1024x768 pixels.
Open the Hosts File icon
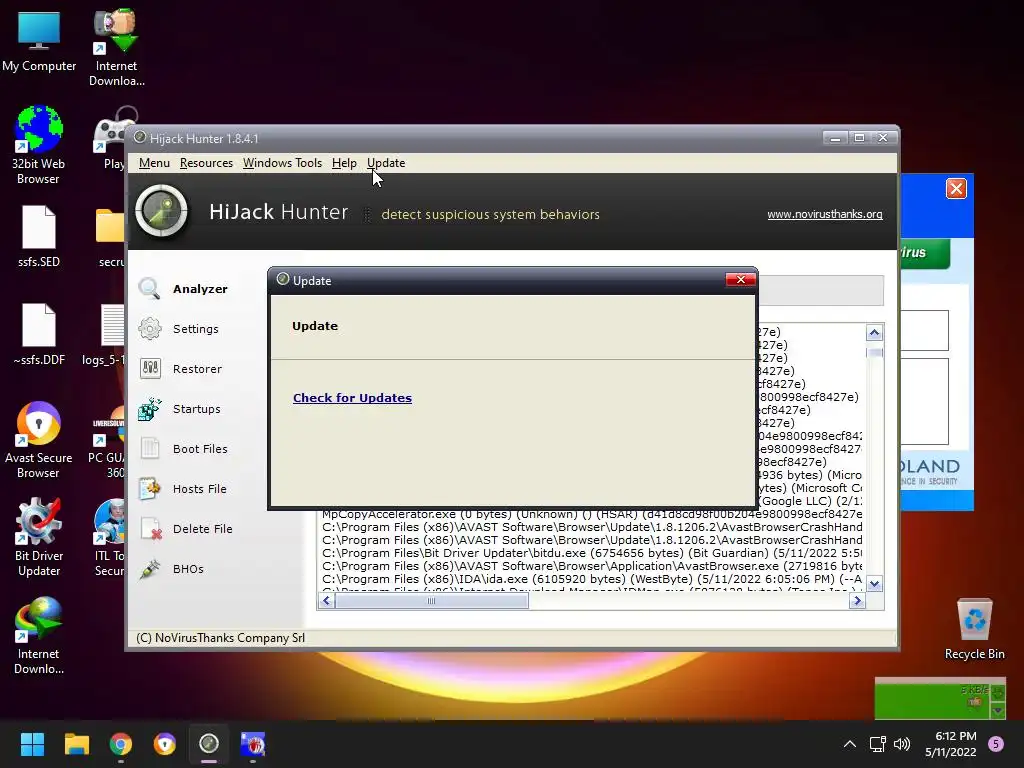coord(150,488)
